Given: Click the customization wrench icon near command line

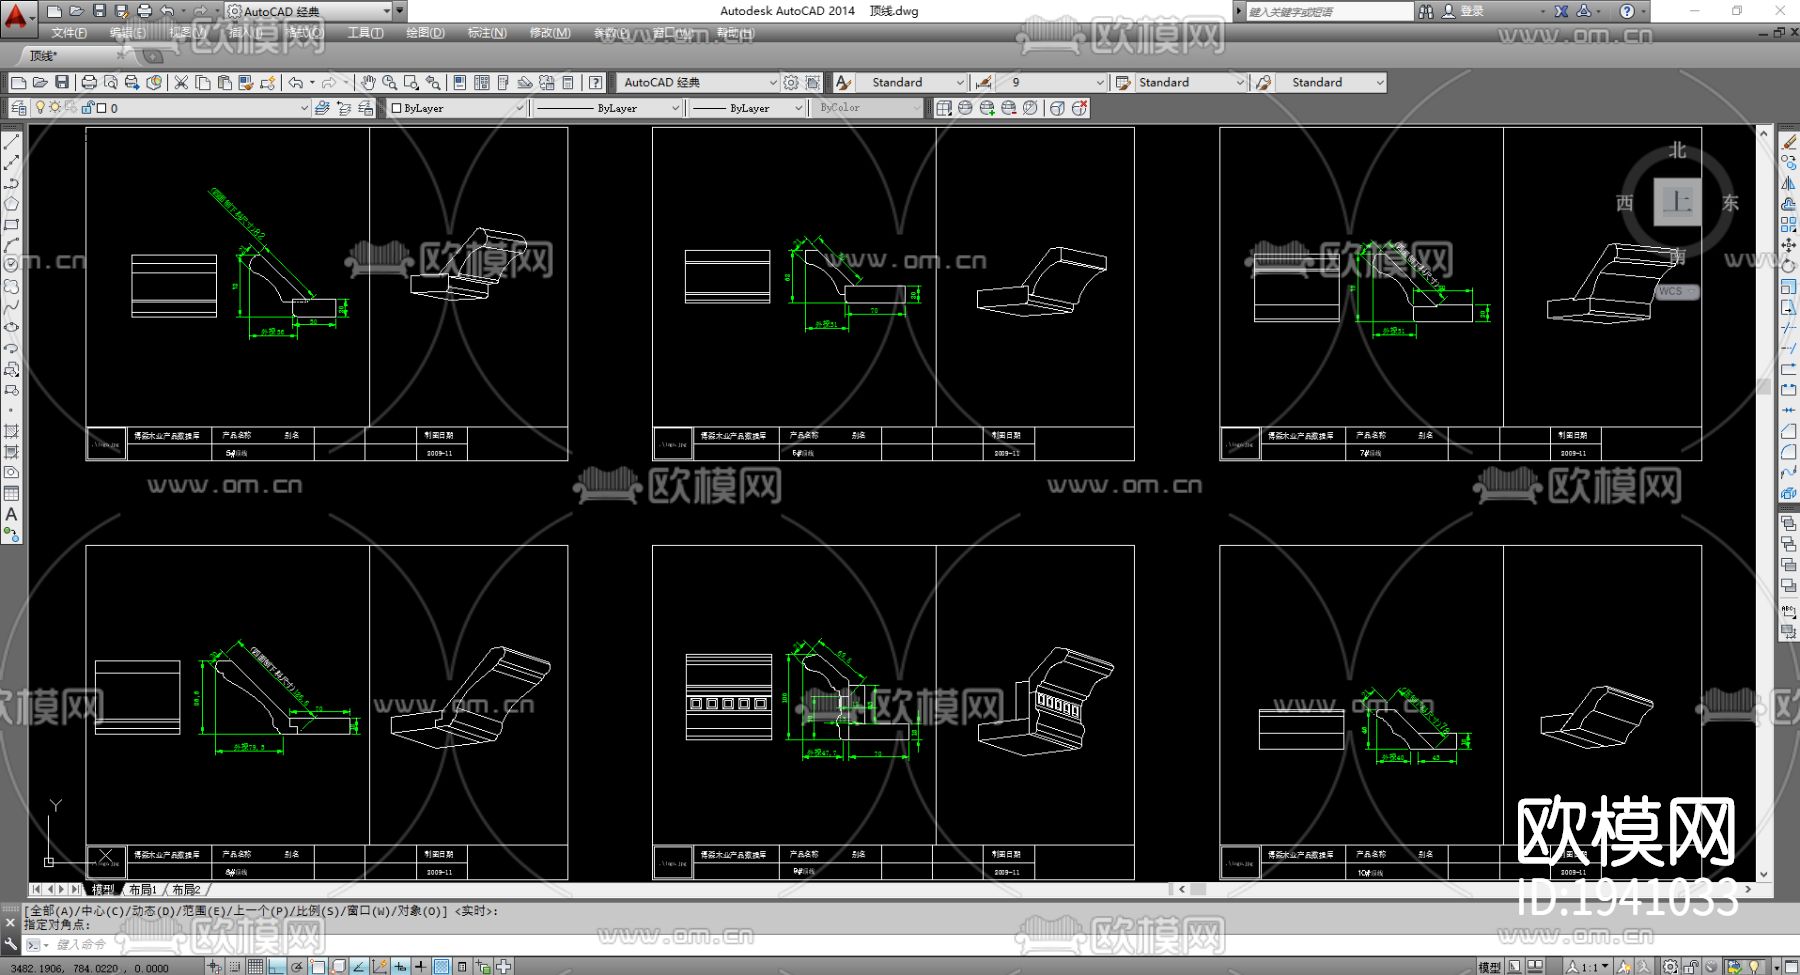Looking at the screenshot, I should tap(11, 943).
